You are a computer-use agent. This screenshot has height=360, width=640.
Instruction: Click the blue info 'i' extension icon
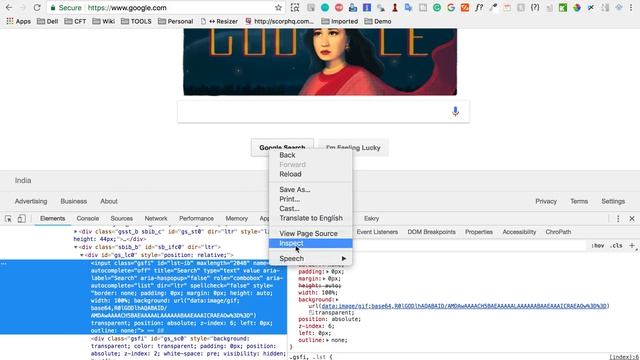coord(367,7)
